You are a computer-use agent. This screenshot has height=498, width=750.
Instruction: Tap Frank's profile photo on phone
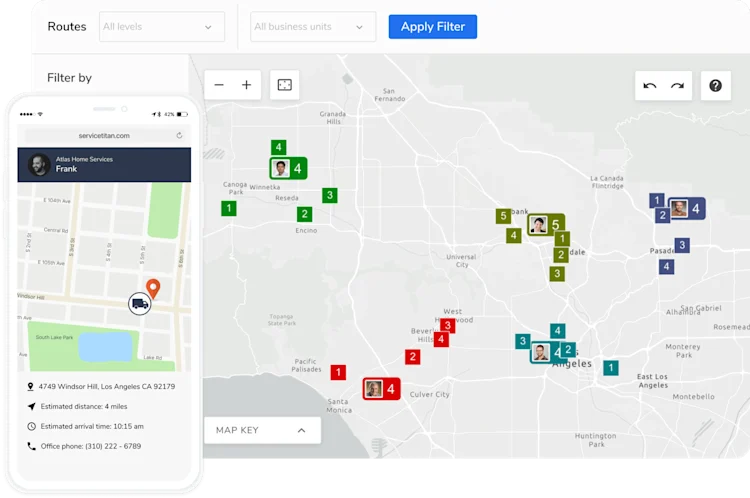(39, 165)
